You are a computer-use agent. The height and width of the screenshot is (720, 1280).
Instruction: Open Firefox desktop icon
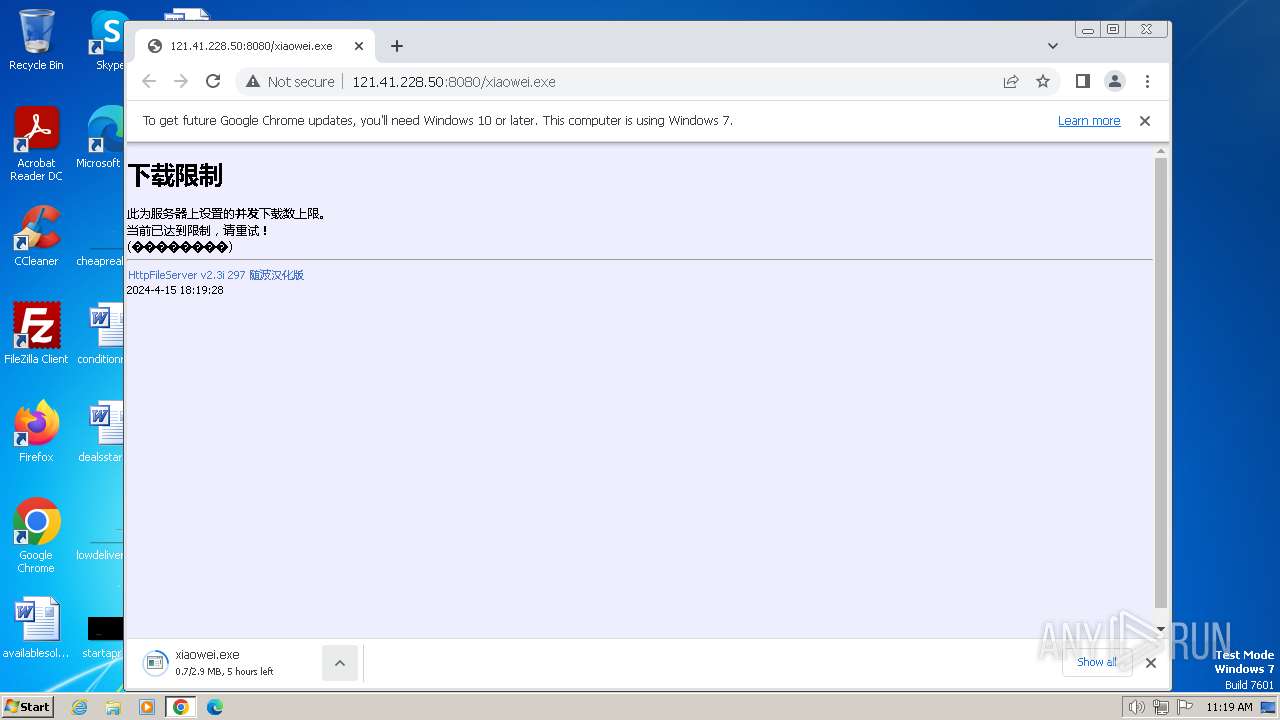click(x=36, y=432)
